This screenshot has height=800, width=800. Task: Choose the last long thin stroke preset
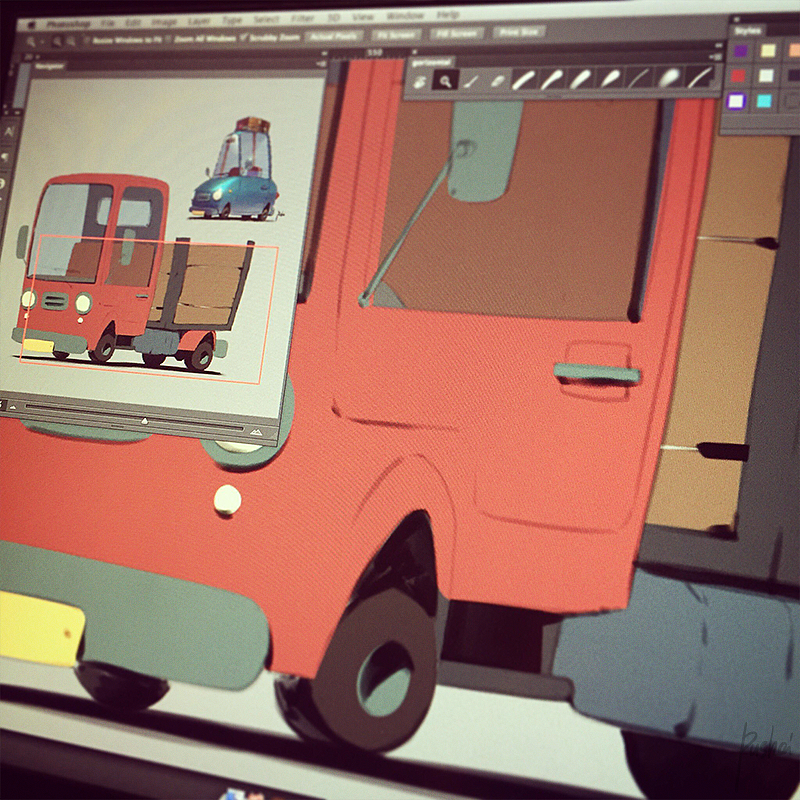click(x=700, y=76)
